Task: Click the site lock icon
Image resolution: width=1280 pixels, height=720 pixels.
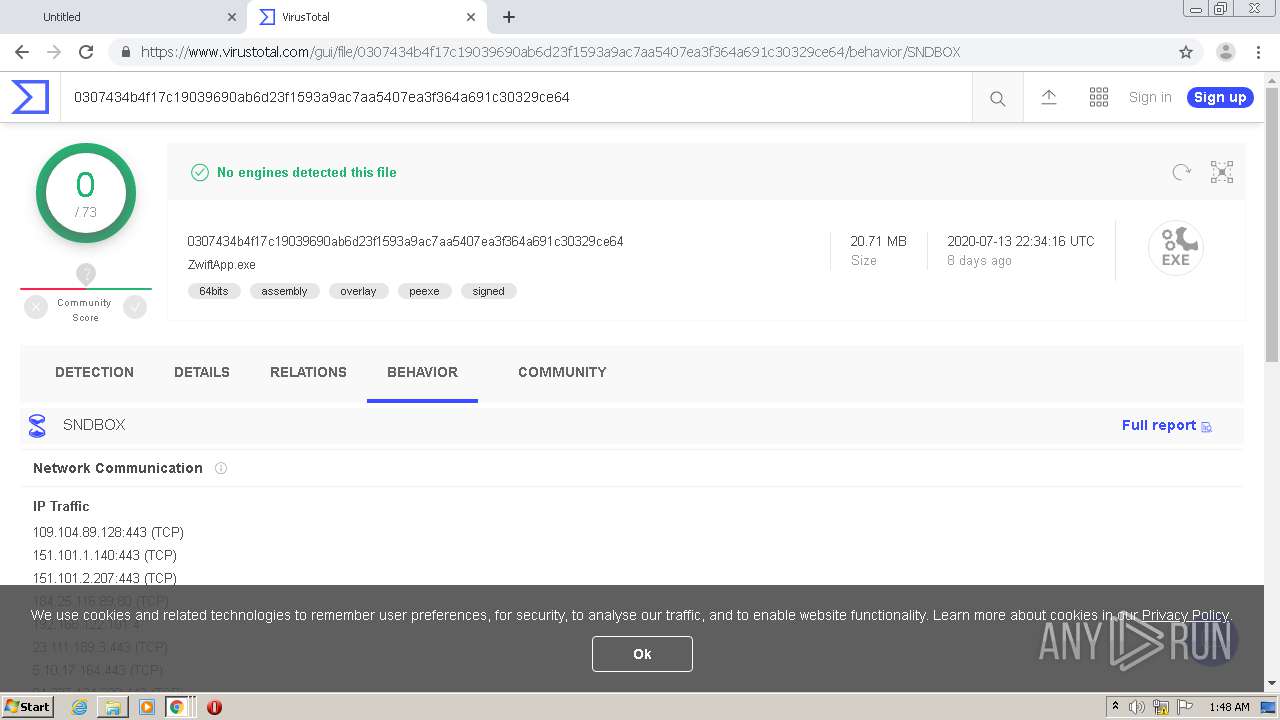Action: pyautogui.click(x=125, y=52)
